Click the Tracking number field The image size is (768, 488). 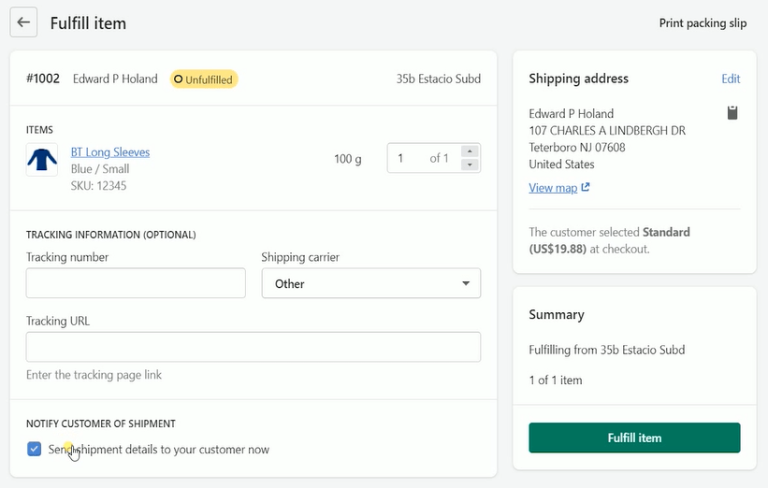pos(136,284)
